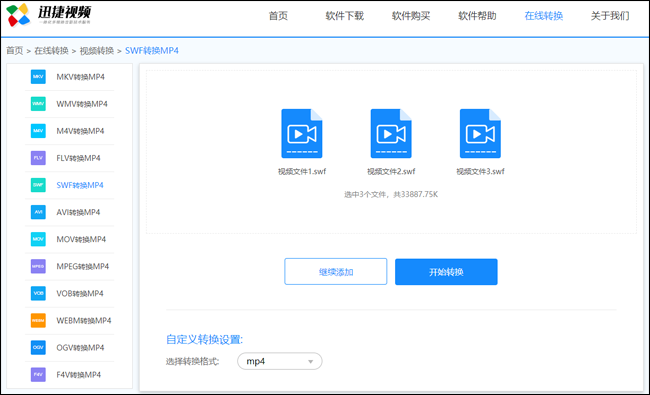Click the AVI format icon in sidebar
650x395 pixels.
coord(38,212)
